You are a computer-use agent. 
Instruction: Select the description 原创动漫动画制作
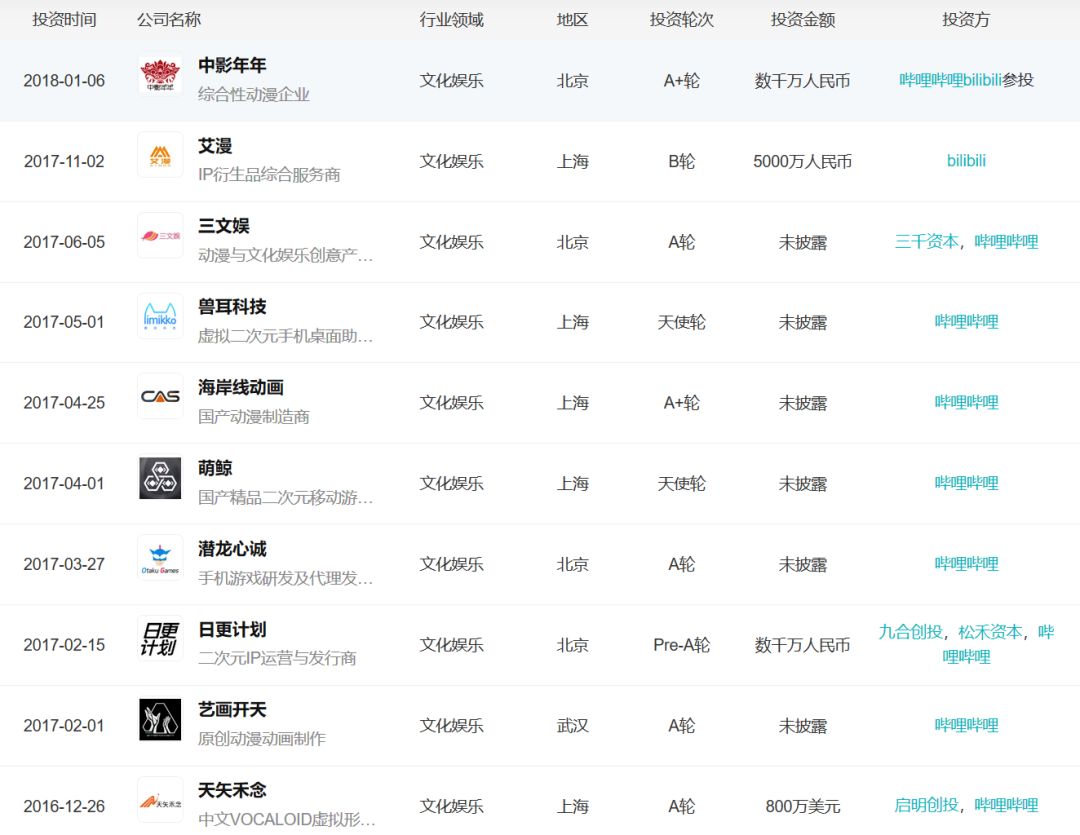[x=262, y=739]
